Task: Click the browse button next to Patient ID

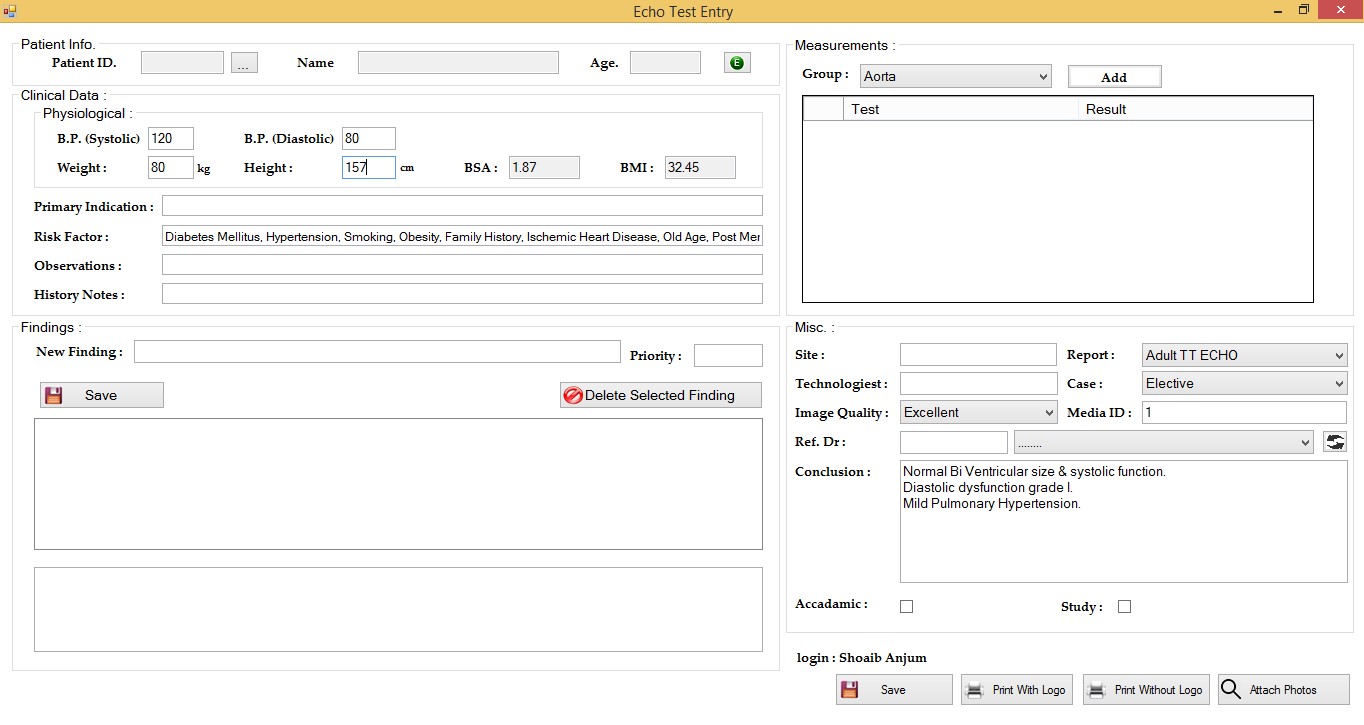Action: click(x=244, y=63)
